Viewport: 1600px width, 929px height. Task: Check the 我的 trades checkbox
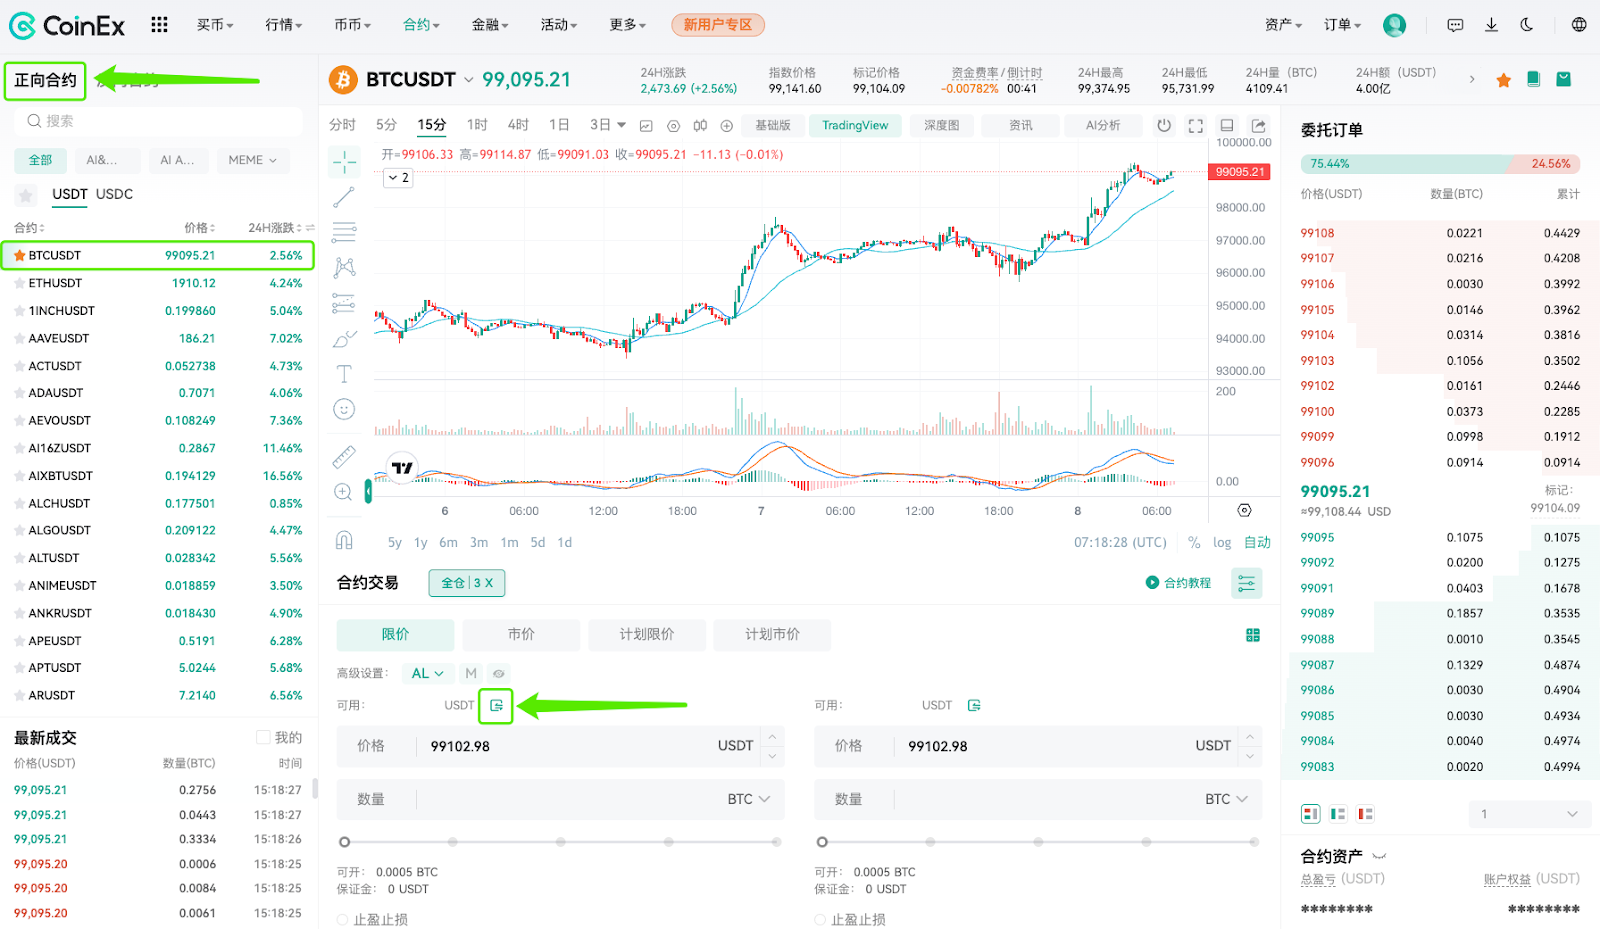click(x=264, y=738)
